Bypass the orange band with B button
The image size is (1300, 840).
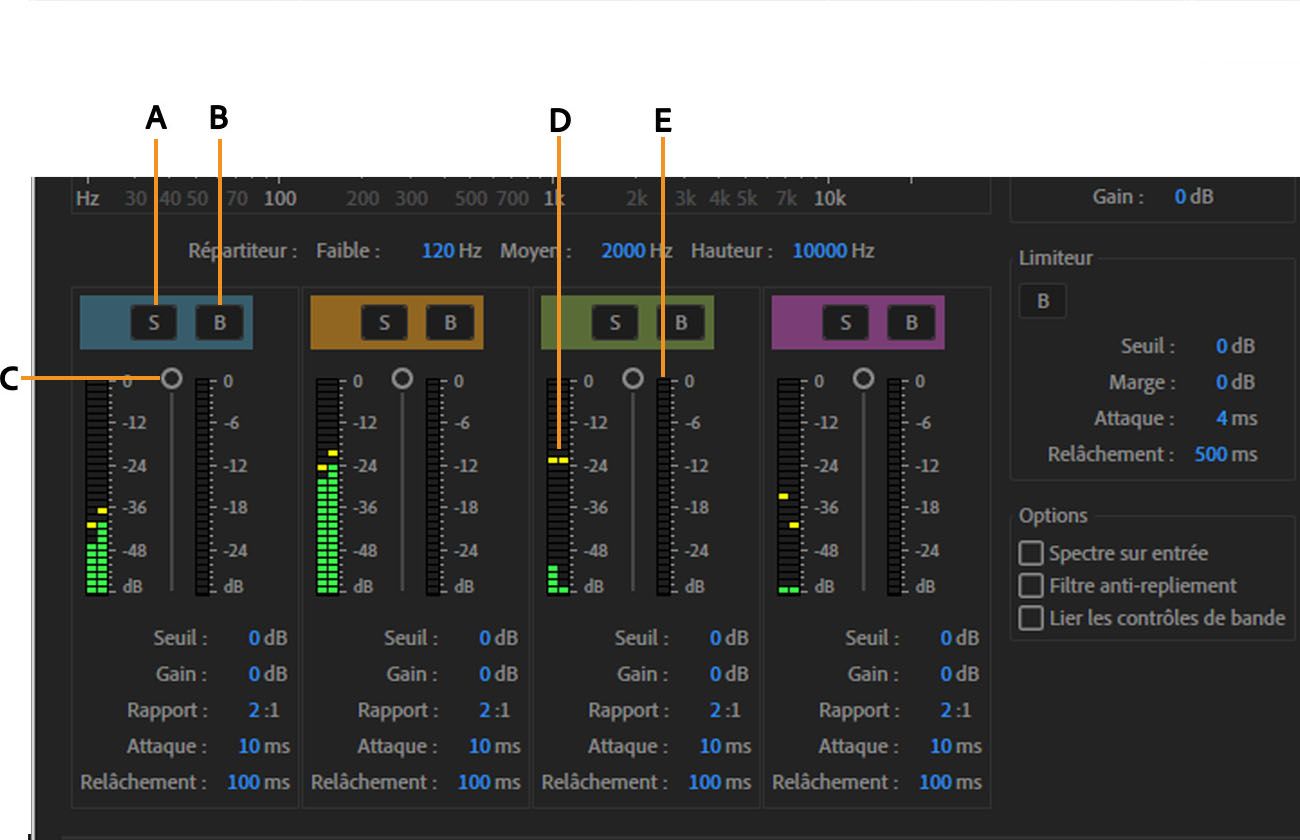click(450, 323)
